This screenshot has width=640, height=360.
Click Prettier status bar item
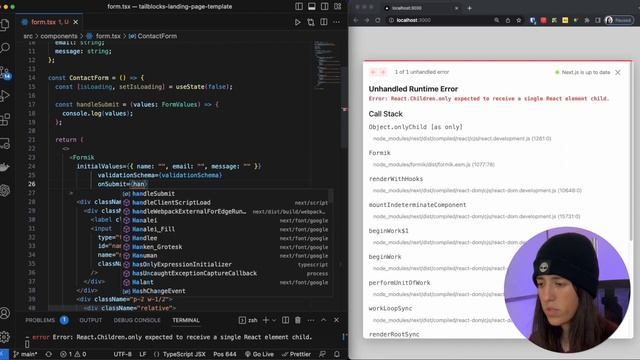point(296,354)
